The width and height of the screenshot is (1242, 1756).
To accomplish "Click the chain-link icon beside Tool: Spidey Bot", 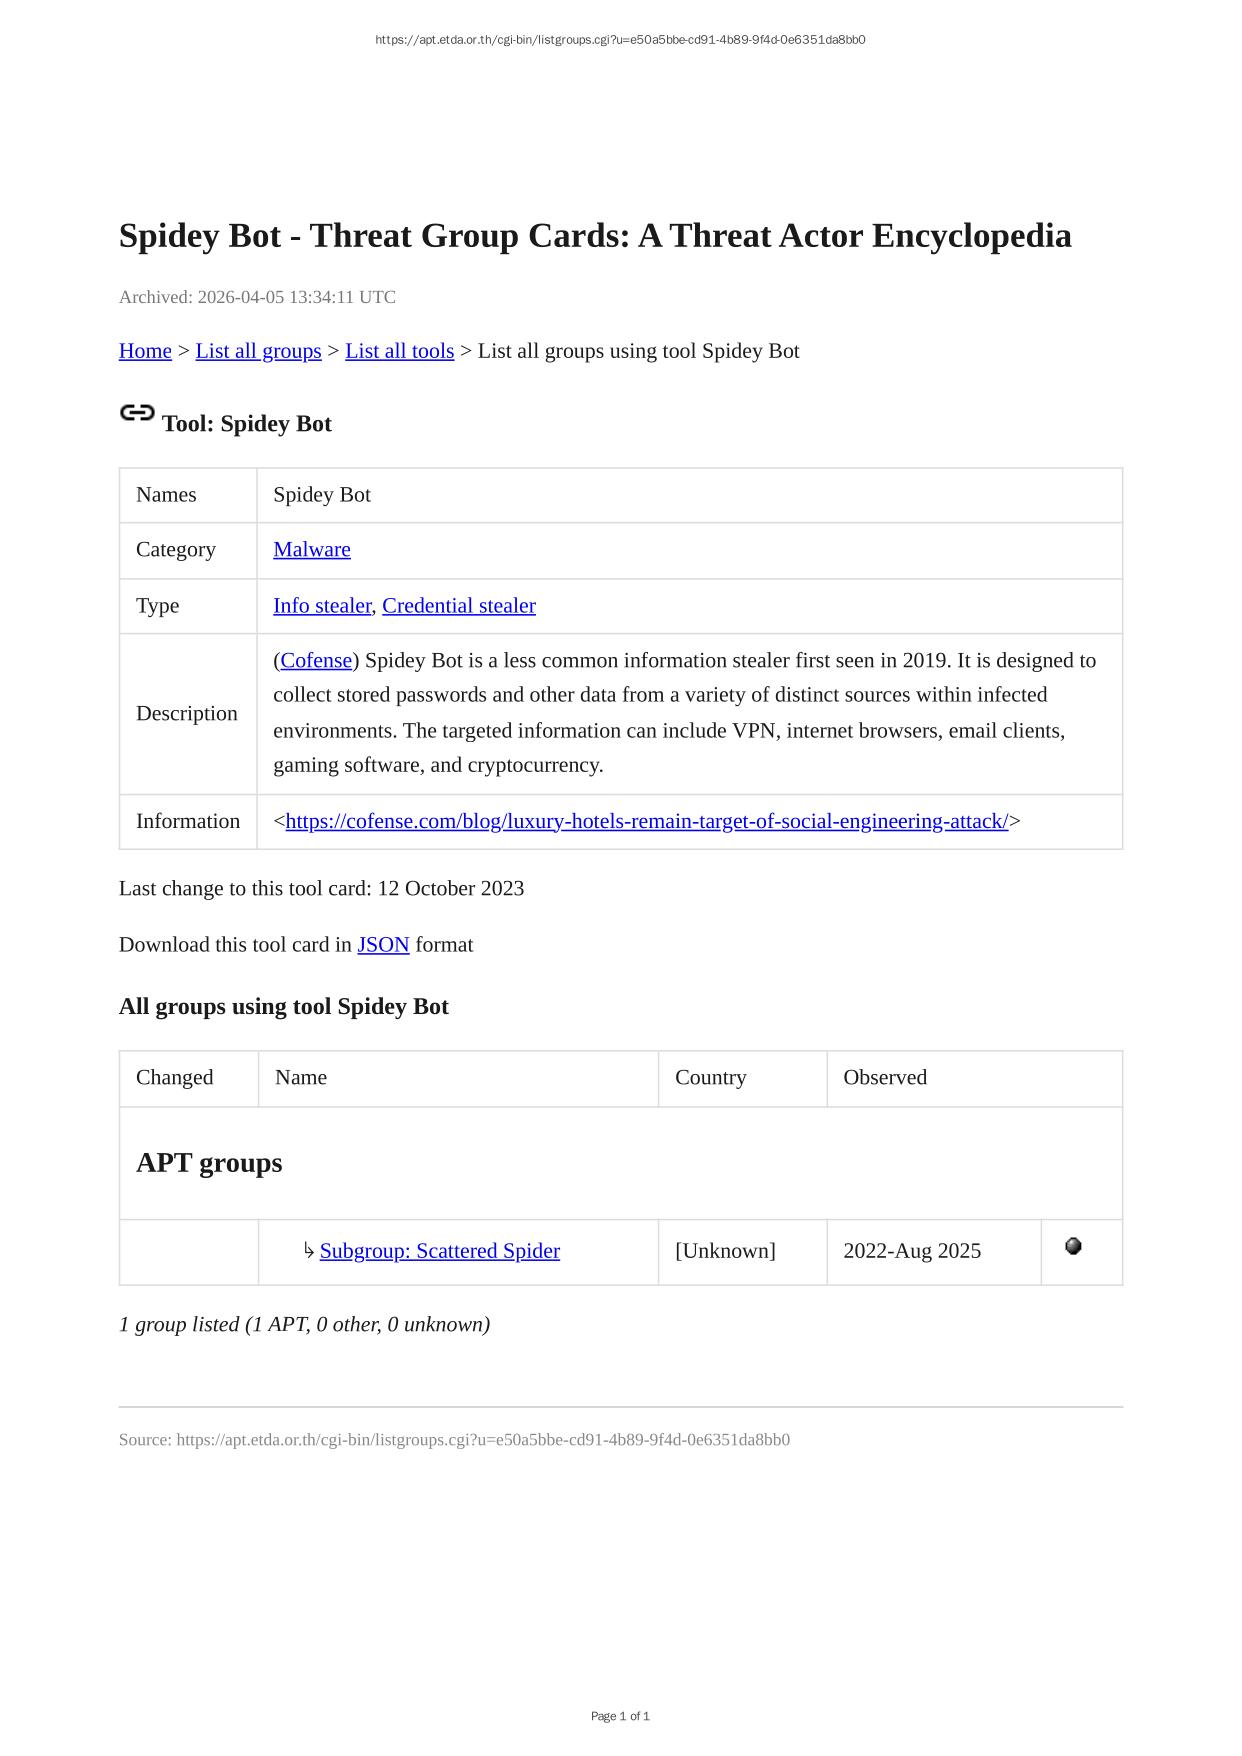I will tap(137, 413).
